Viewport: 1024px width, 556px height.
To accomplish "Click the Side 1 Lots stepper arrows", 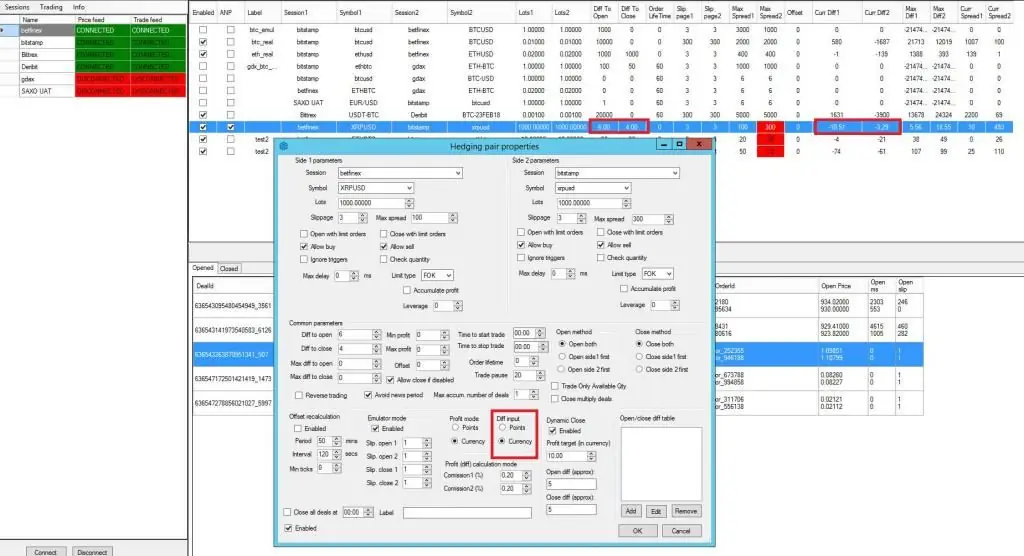I will (x=409, y=203).
